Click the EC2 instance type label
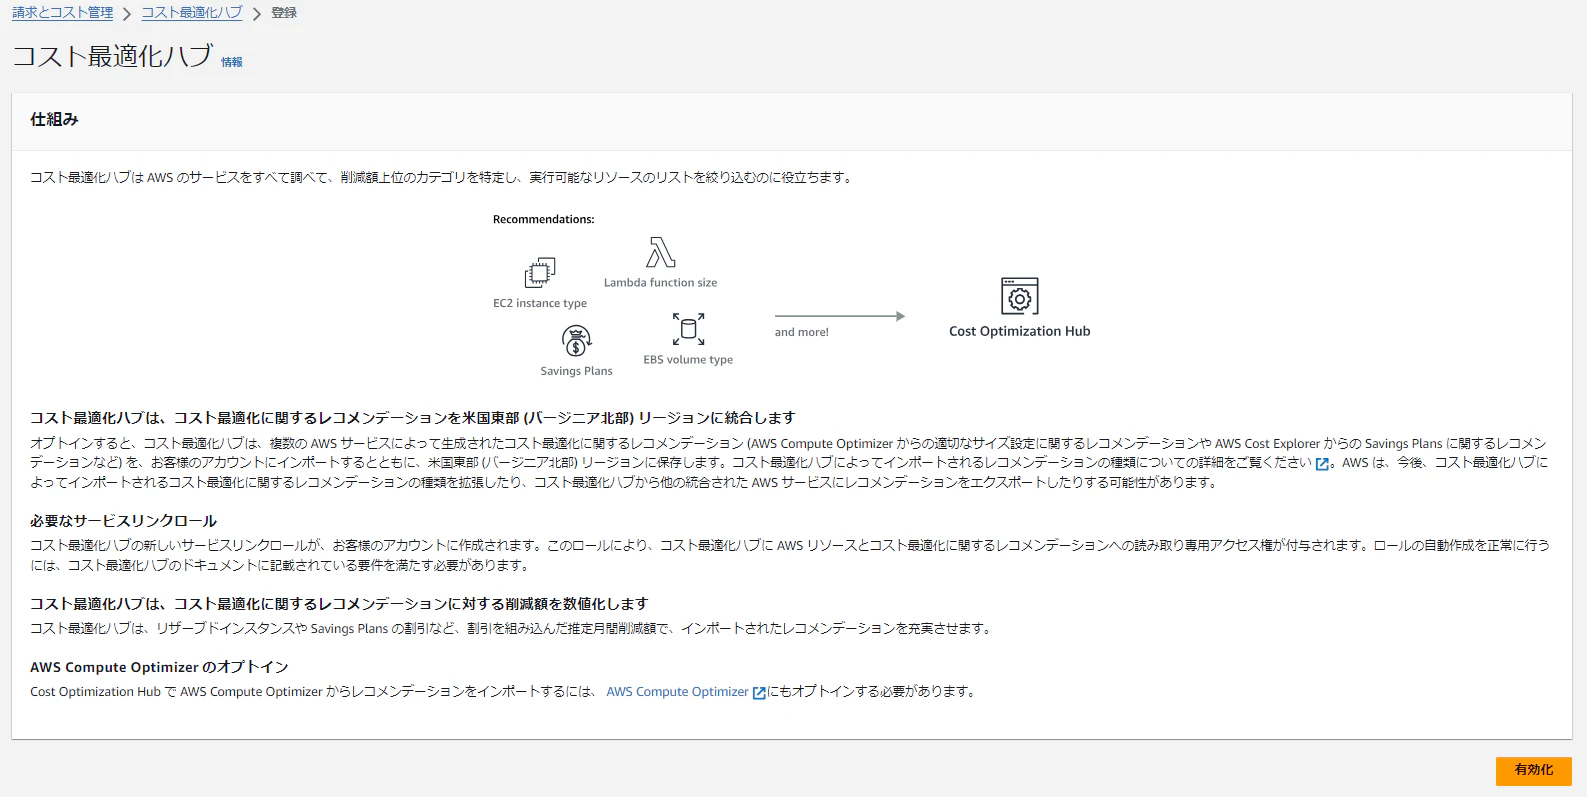This screenshot has height=797, width=1587. tap(540, 304)
